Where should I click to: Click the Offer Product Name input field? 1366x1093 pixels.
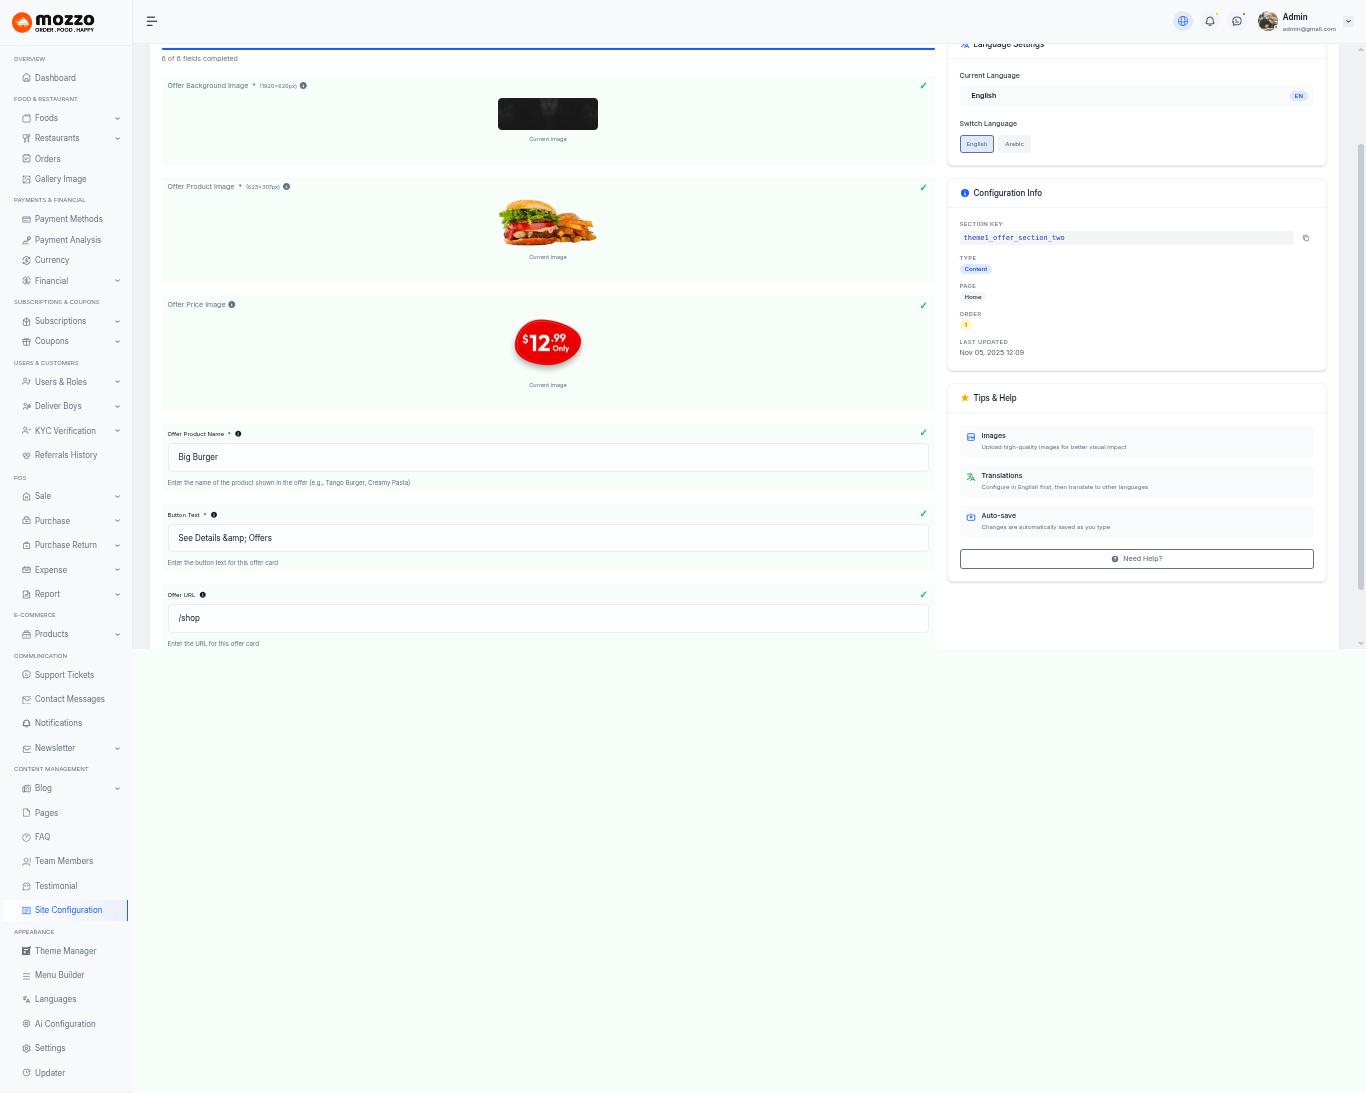click(x=547, y=457)
